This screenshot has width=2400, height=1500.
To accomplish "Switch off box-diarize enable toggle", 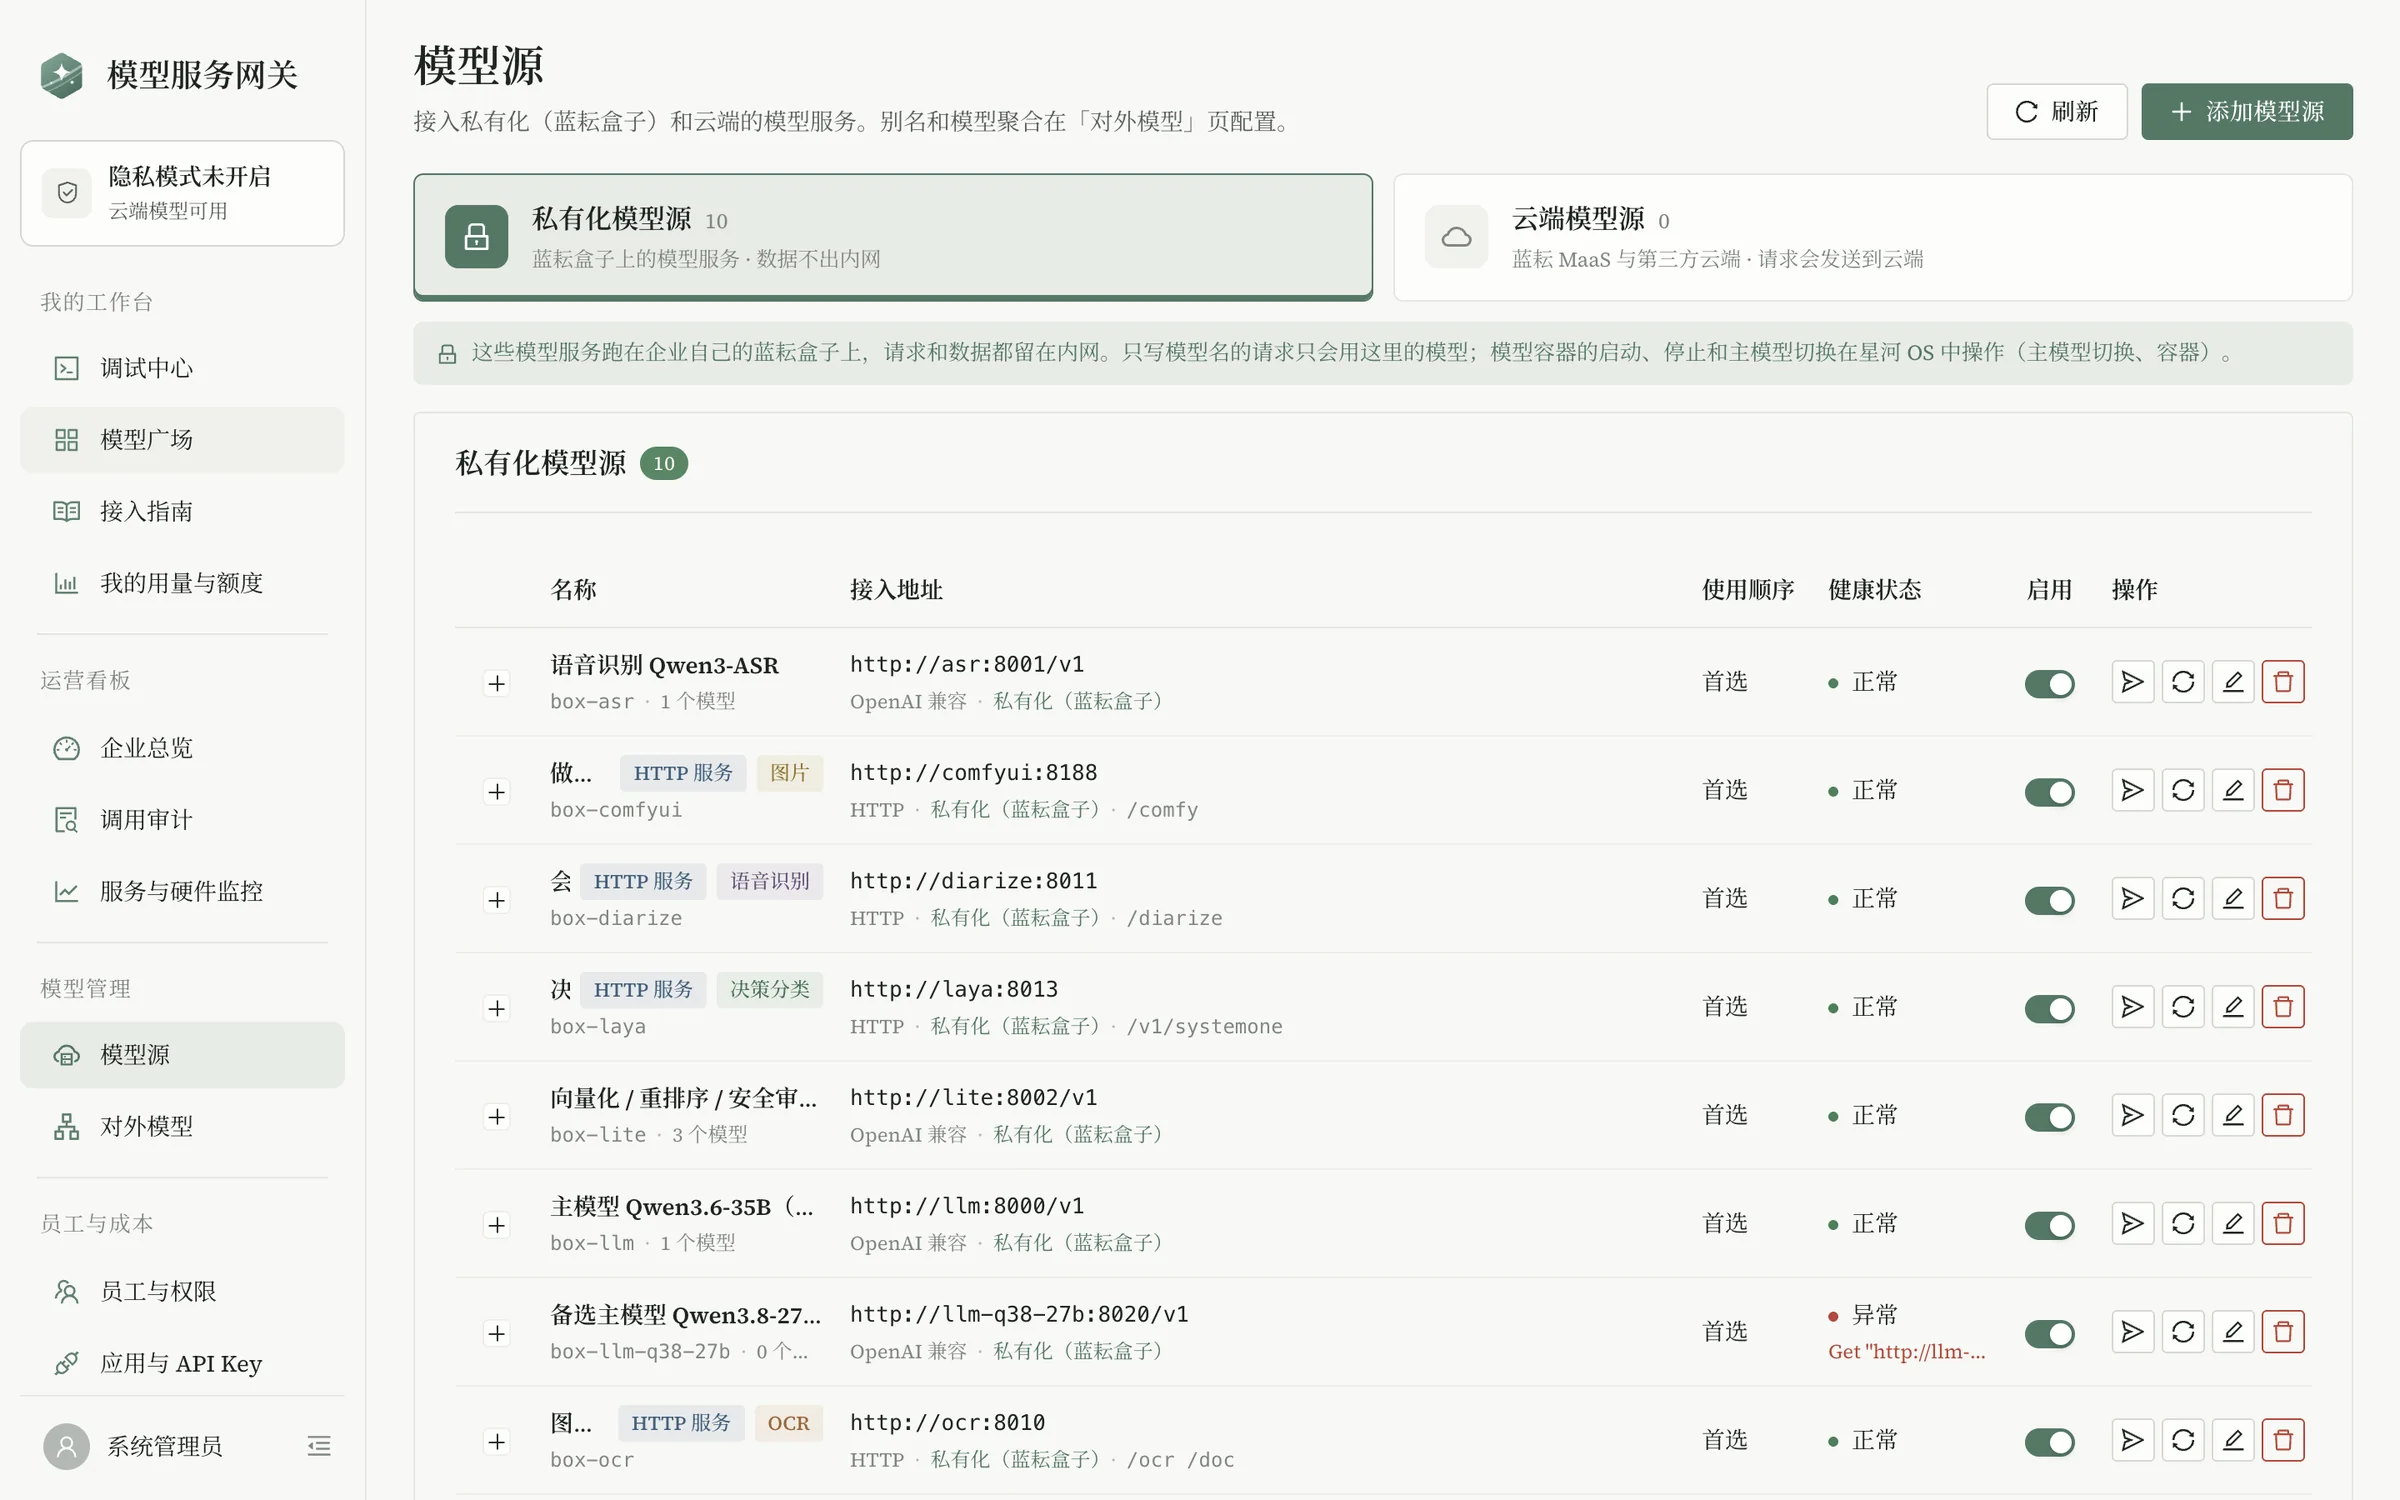I will [x=2049, y=900].
